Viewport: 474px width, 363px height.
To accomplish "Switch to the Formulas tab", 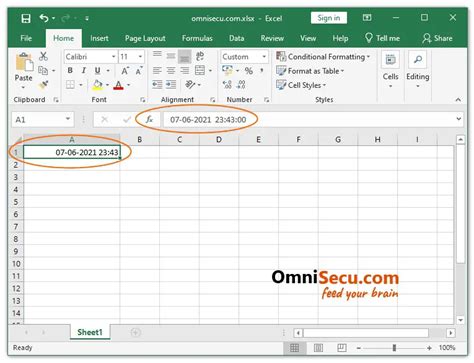I will pyautogui.click(x=197, y=38).
